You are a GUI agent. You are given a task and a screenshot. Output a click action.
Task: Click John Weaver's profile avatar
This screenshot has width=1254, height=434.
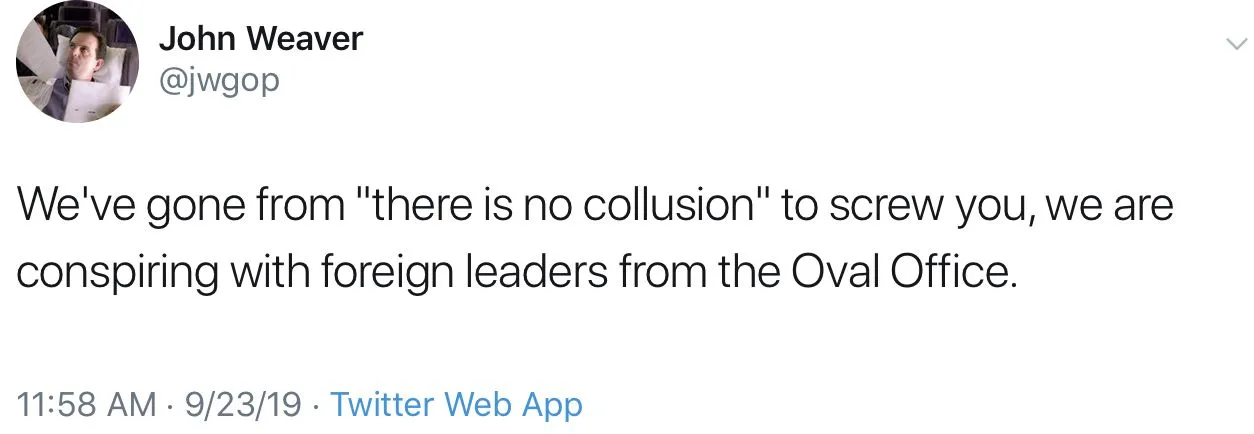pos(77,62)
